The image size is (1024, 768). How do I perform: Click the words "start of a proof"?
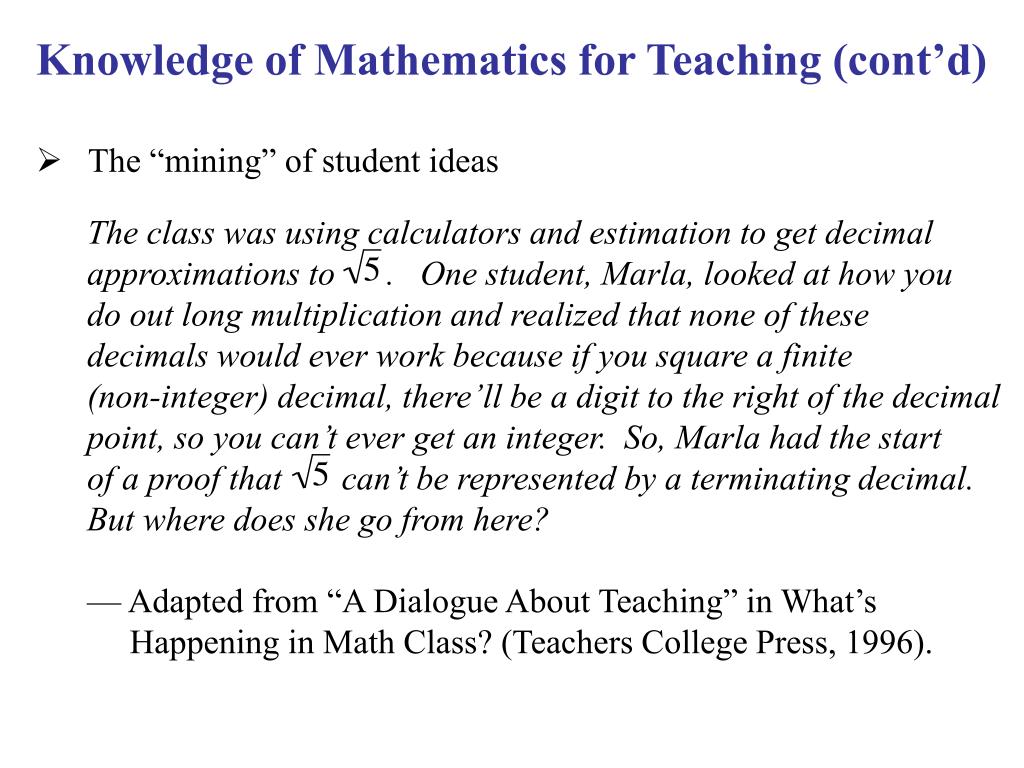(x=514, y=459)
